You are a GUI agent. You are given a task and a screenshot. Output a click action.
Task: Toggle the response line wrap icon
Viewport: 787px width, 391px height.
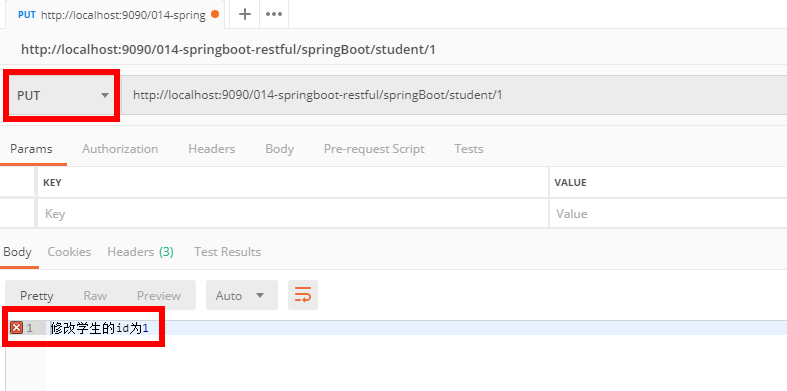click(x=303, y=295)
